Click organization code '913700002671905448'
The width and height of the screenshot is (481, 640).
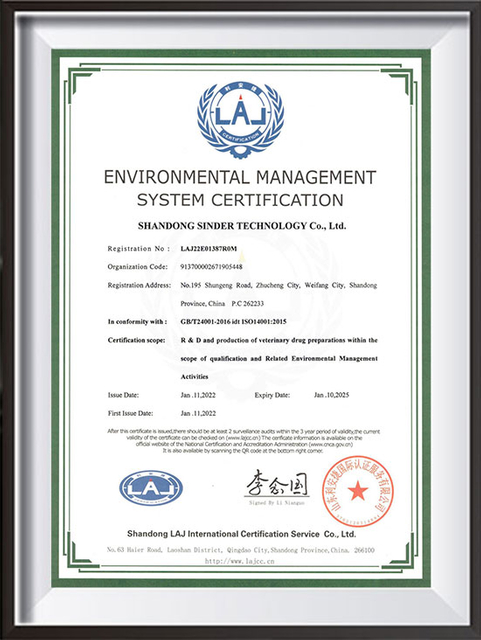[x=211, y=267]
